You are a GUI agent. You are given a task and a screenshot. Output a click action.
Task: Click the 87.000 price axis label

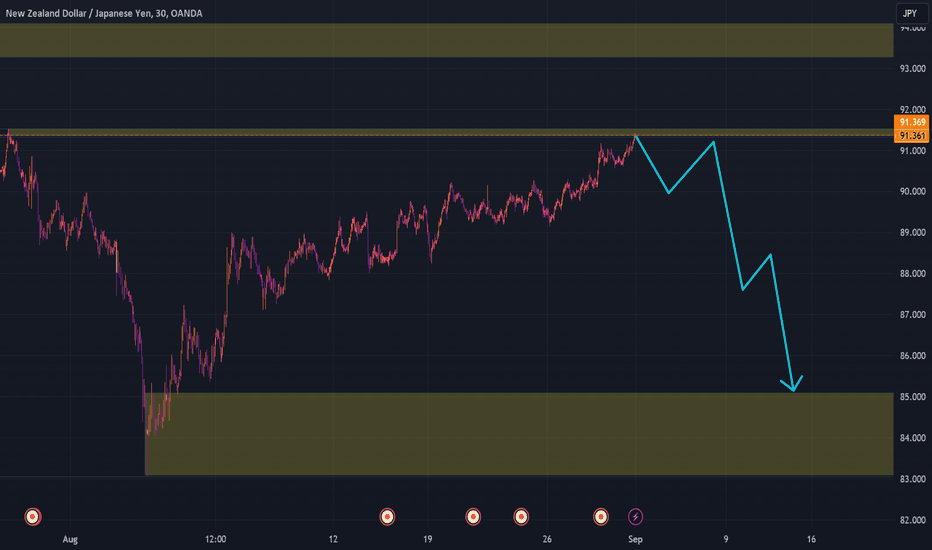click(912, 315)
